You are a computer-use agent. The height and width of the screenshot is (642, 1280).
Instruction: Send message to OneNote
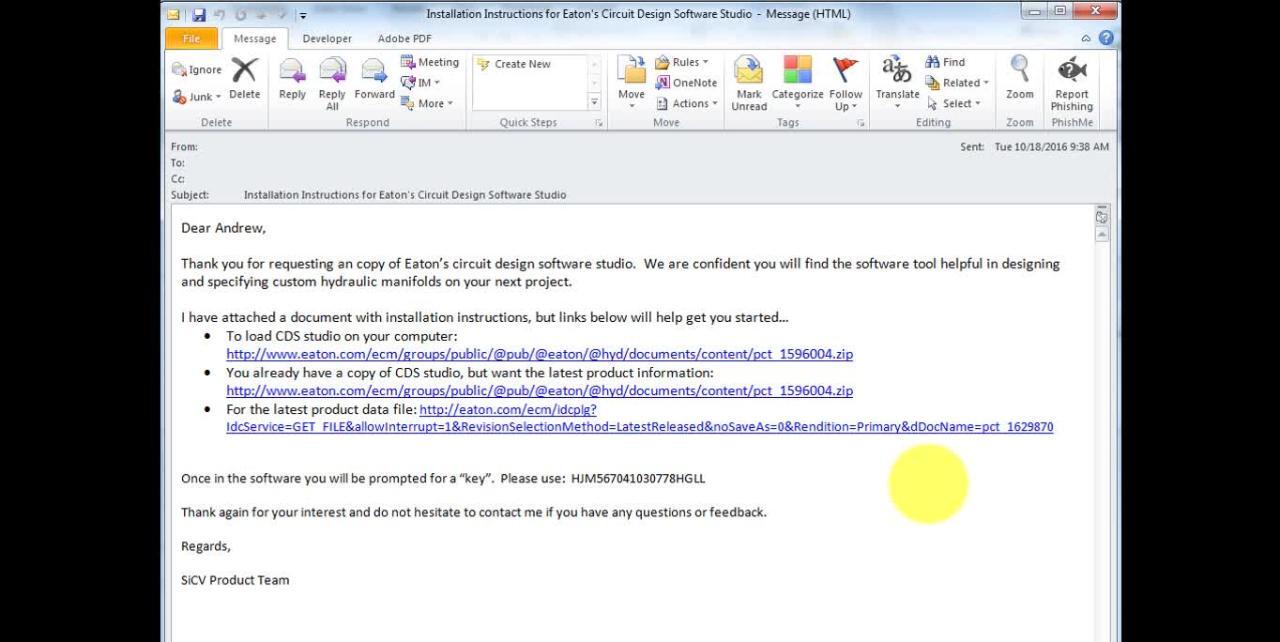tap(686, 83)
